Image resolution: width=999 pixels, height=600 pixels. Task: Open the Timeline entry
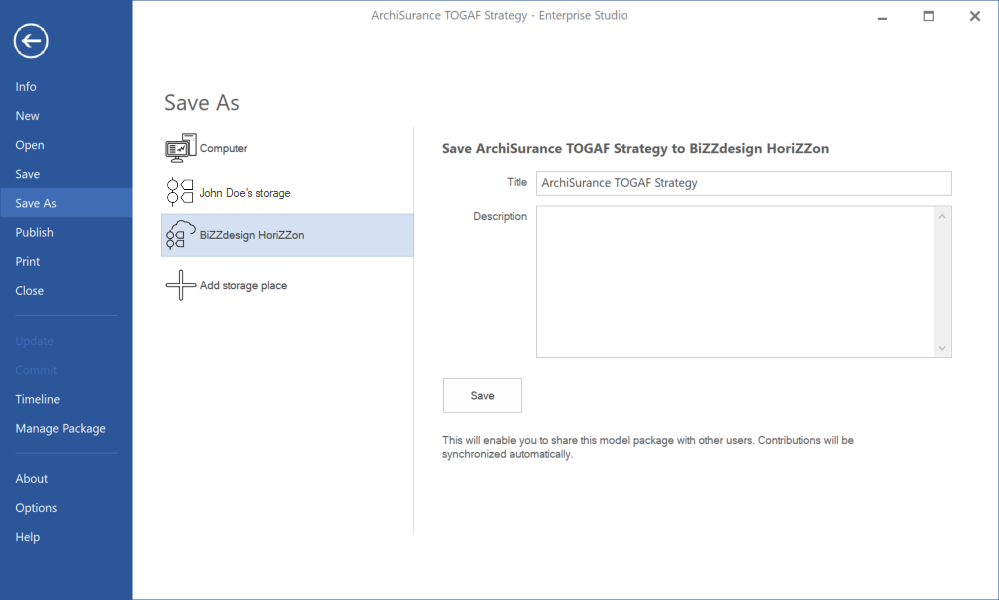point(38,399)
